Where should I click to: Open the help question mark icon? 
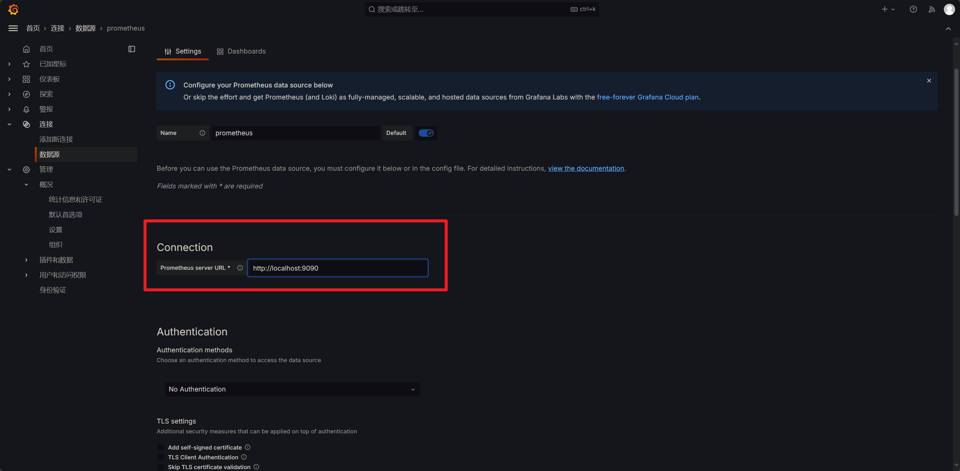pyautogui.click(x=913, y=9)
